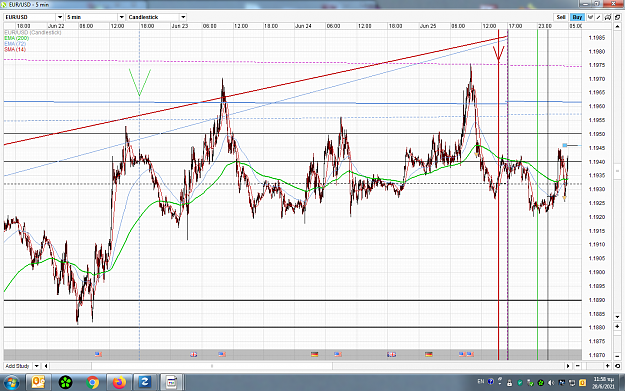Select the trend line drawing tool
This screenshot has width=625, height=391.
click(x=599, y=17)
